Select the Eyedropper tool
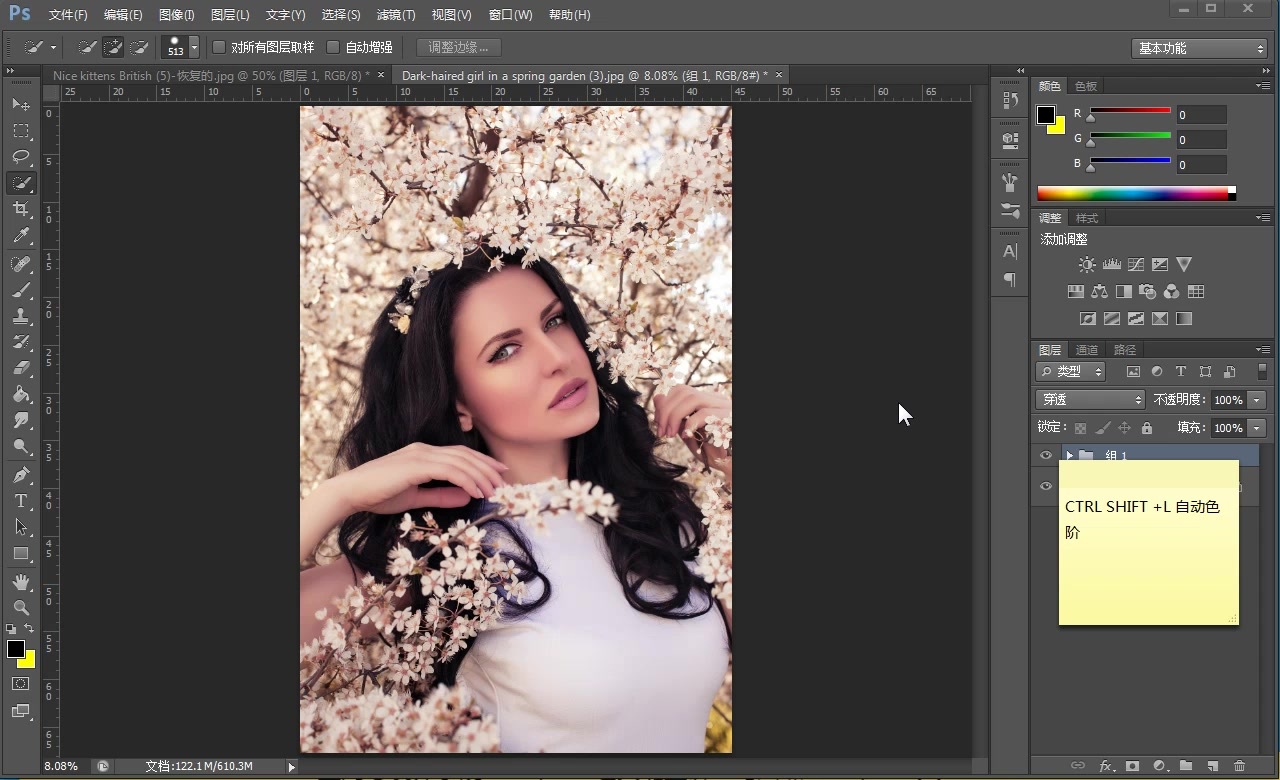Viewport: 1280px width, 780px height. coord(21,235)
